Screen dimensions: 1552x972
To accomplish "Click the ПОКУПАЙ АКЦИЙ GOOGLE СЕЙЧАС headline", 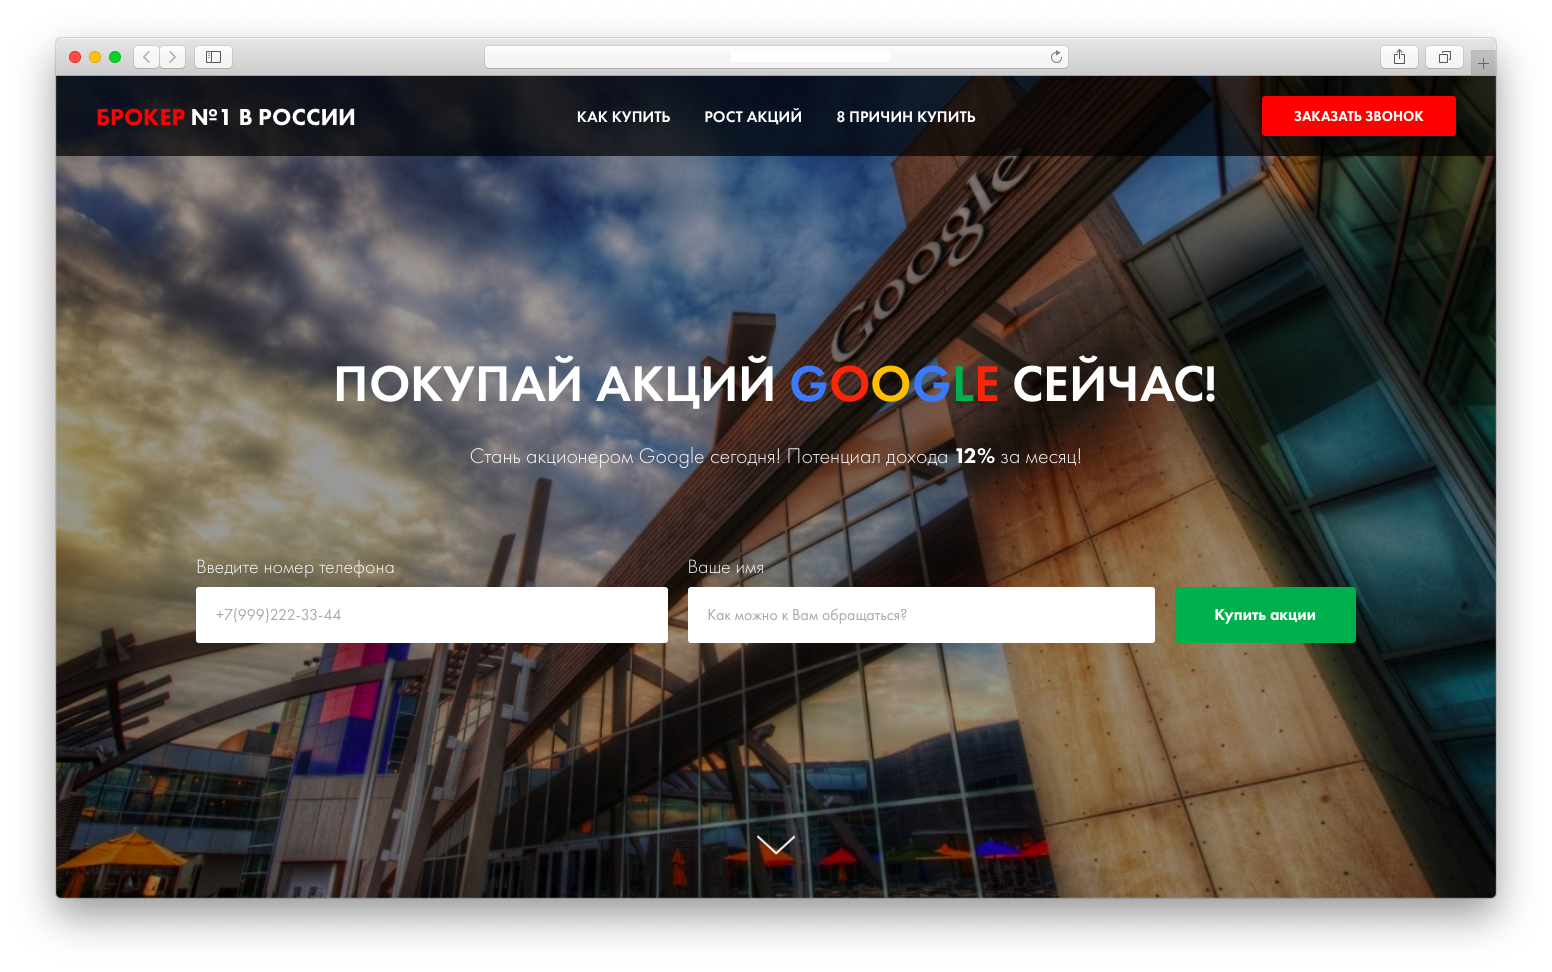I will (x=776, y=384).
